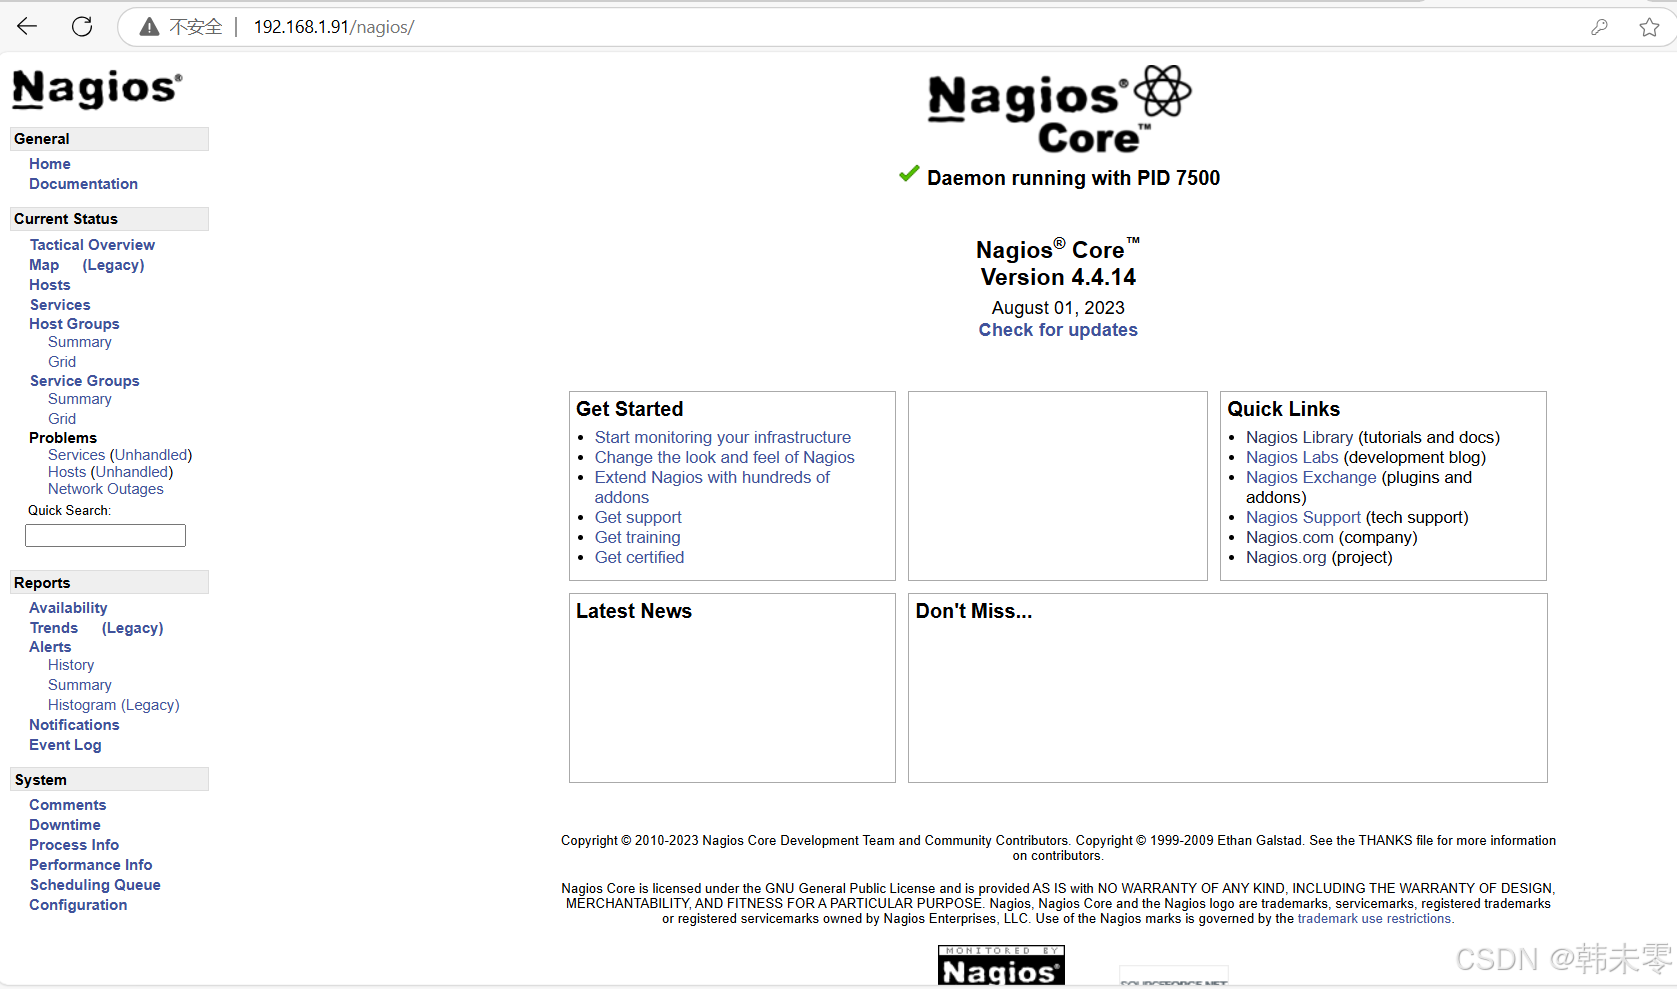
Task: Open Start monitoring your infrastructure
Action: click(723, 437)
